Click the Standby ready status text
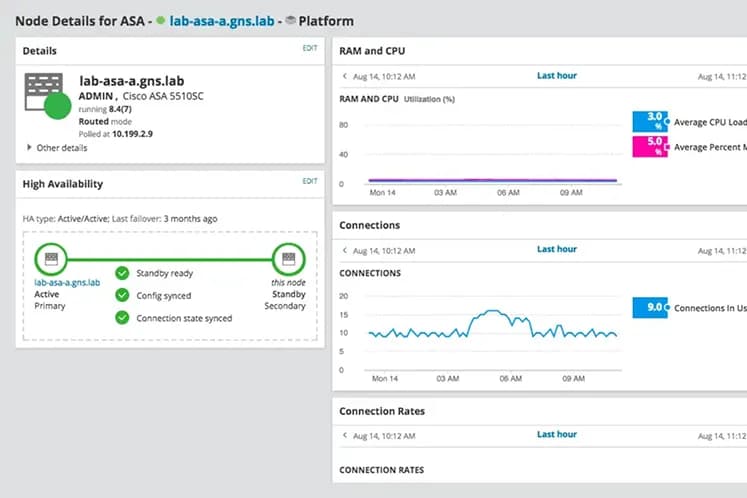This screenshot has width=747, height=498. pos(164,273)
